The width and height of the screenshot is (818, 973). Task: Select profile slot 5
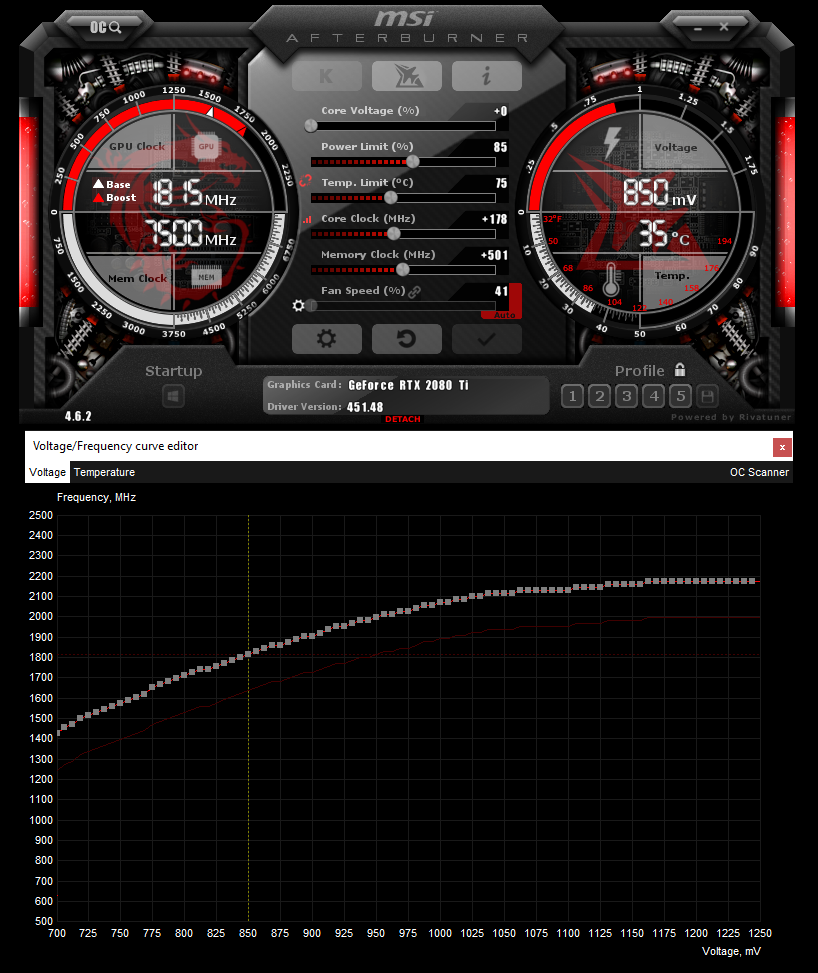[x=681, y=396]
